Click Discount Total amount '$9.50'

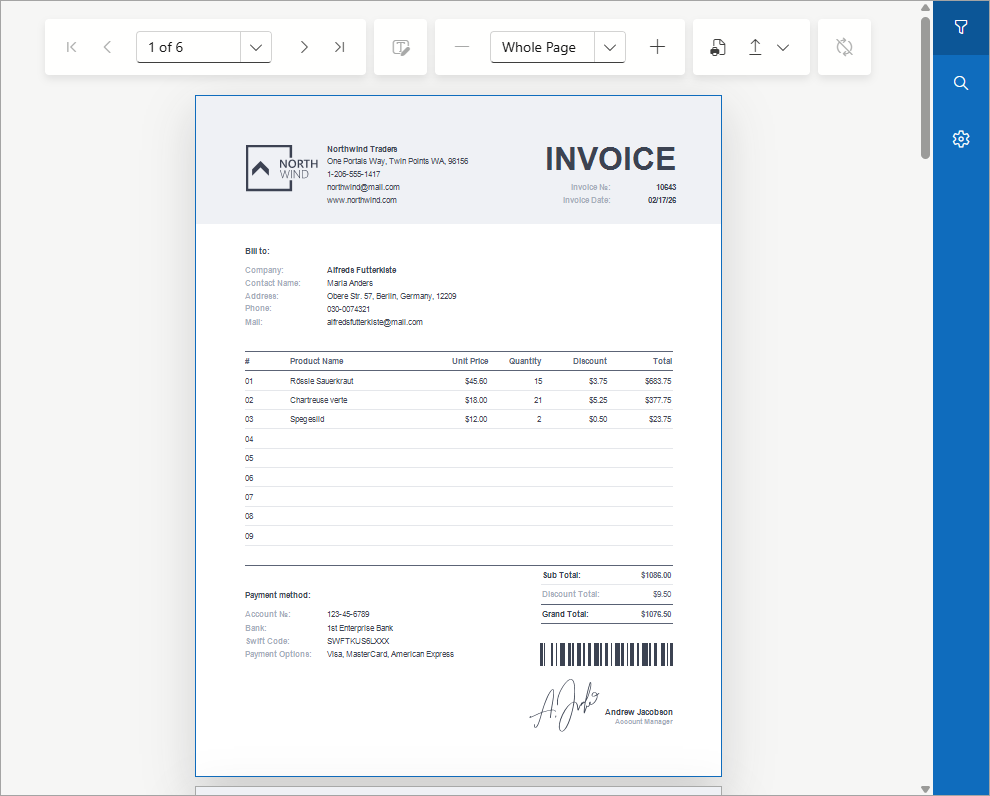[x=662, y=594]
